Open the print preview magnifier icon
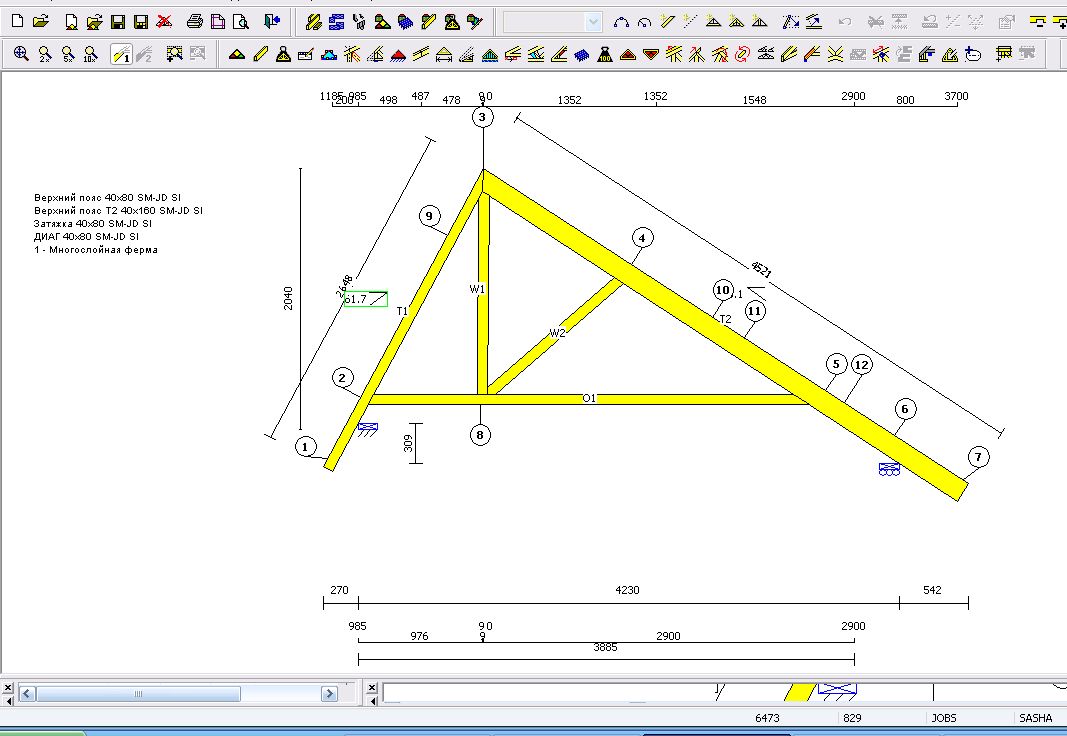The image size is (1067, 736). pyautogui.click(x=241, y=22)
